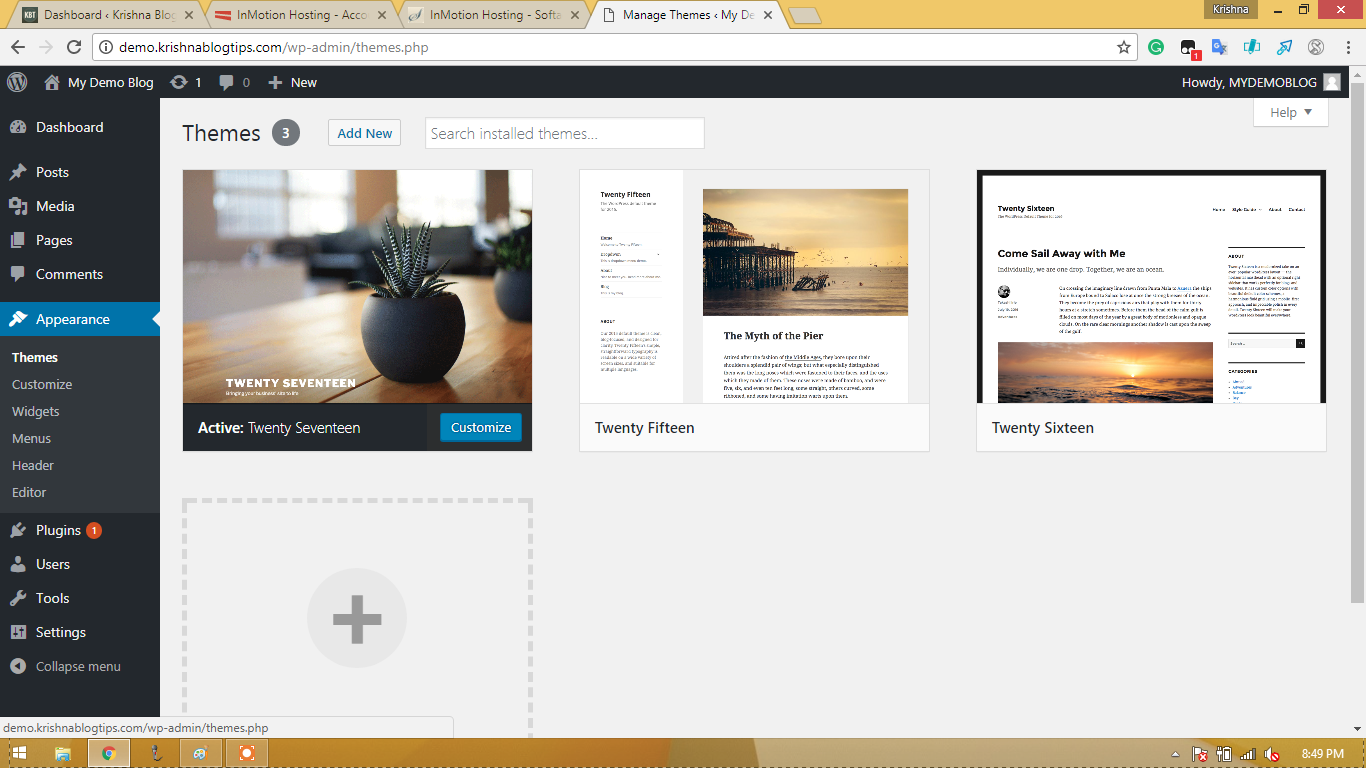
Task: Switch to the Dashboard Krishna Blog tab
Action: coord(108,15)
